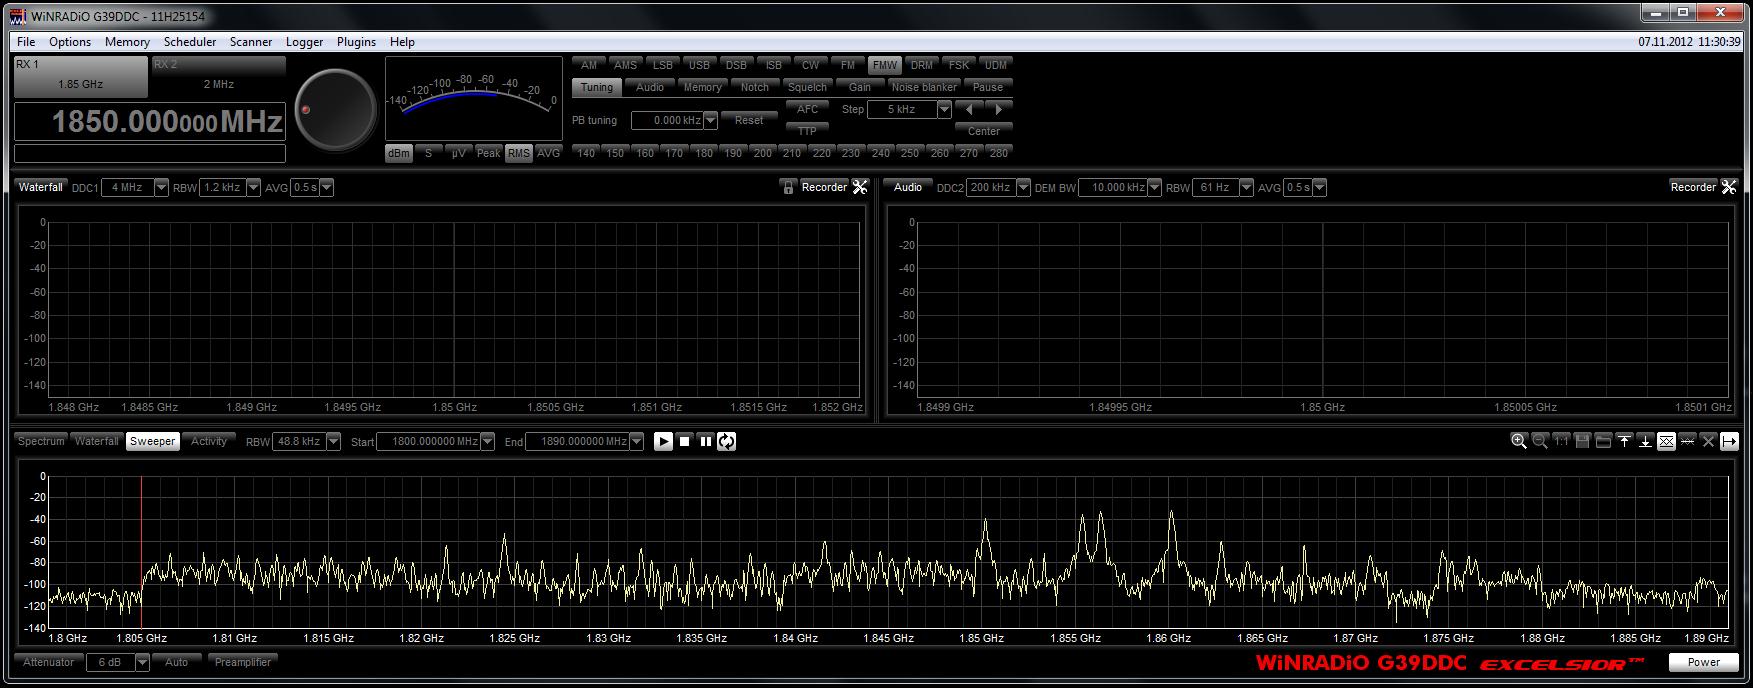
Task: Click the zoom out magnifier icon
Action: coord(1540,441)
